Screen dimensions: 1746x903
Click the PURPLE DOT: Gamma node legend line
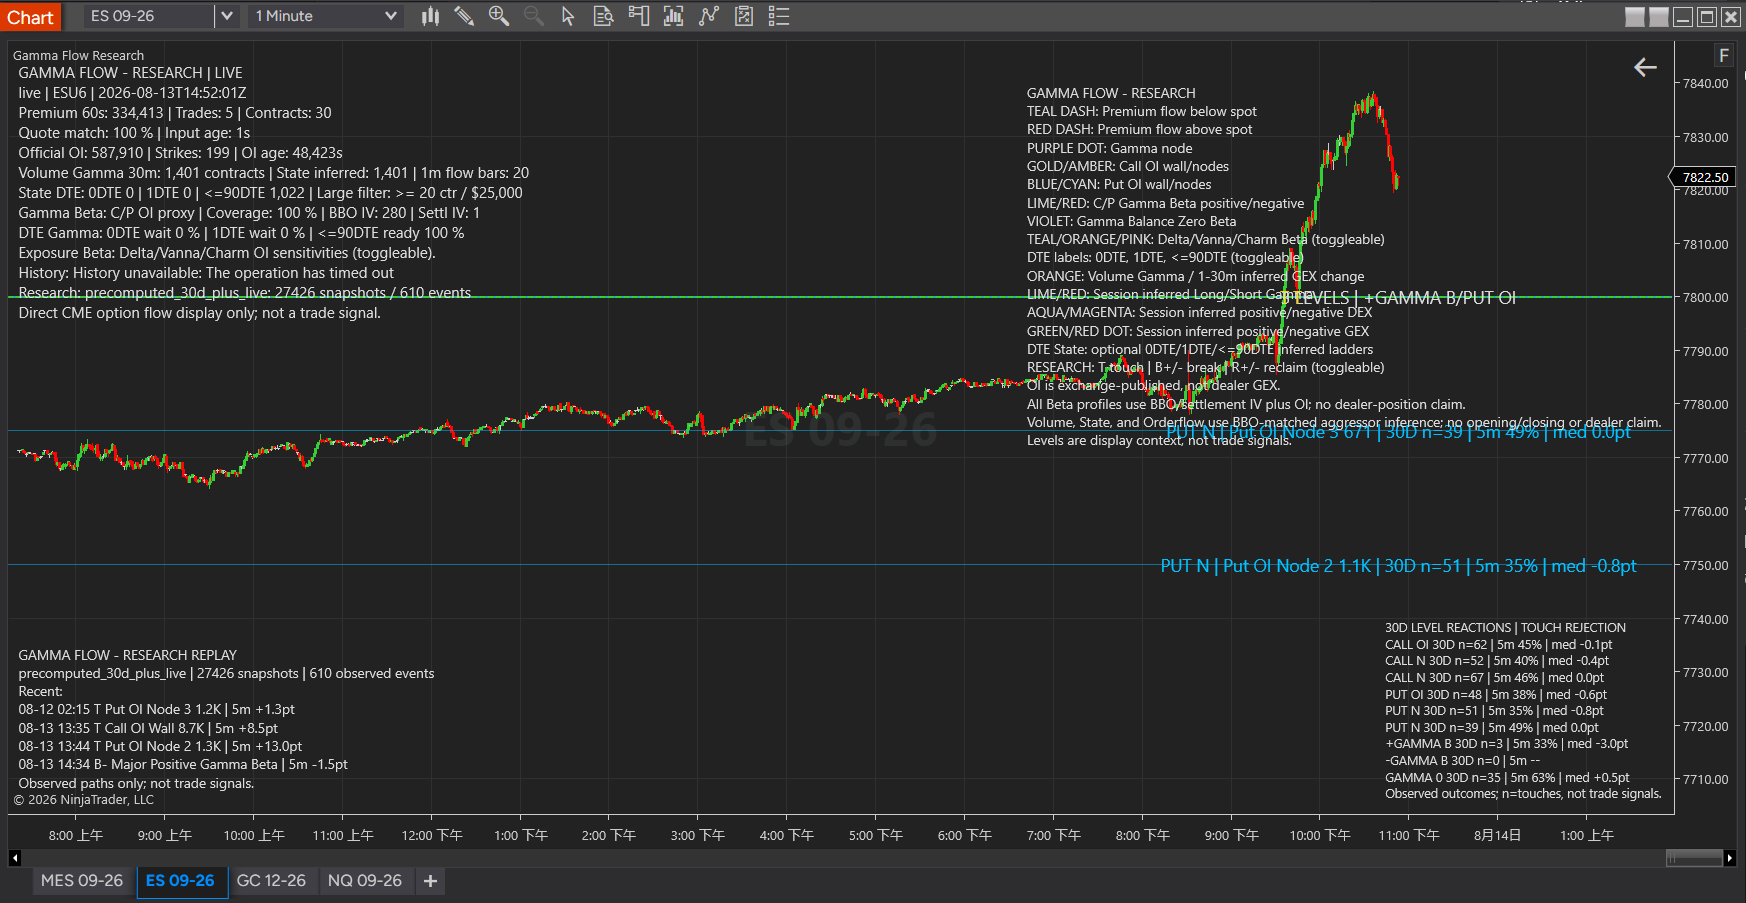(1109, 148)
